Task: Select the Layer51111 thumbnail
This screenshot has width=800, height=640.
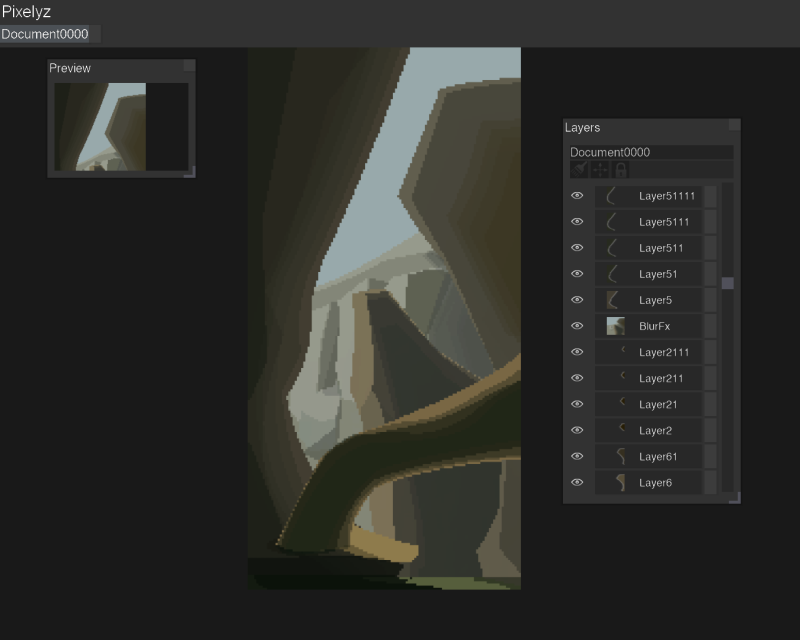Action: 615,196
